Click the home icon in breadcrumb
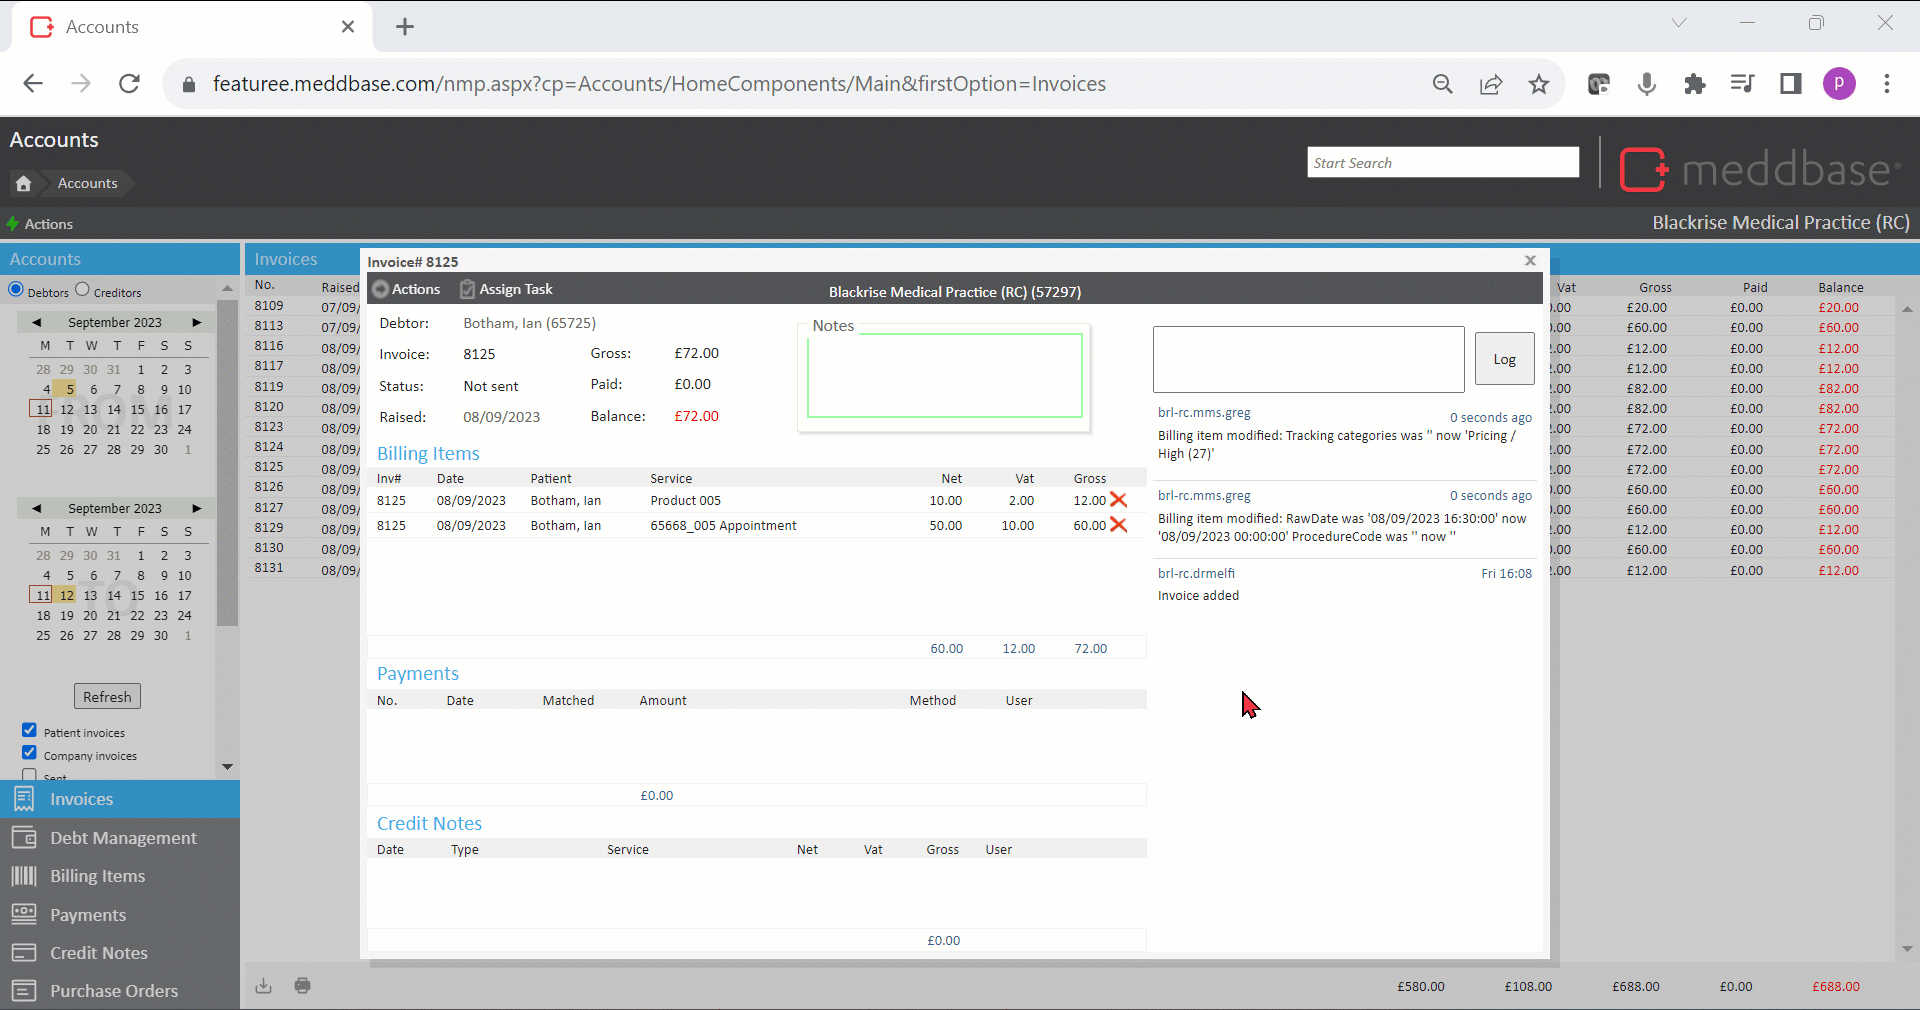 [24, 183]
